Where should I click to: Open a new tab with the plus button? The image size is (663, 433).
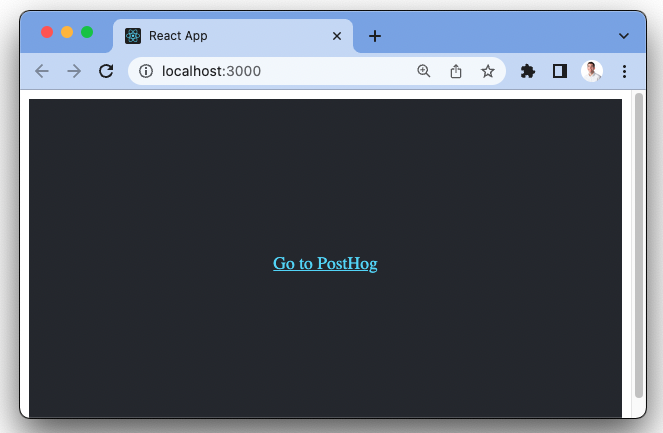pos(375,36)
